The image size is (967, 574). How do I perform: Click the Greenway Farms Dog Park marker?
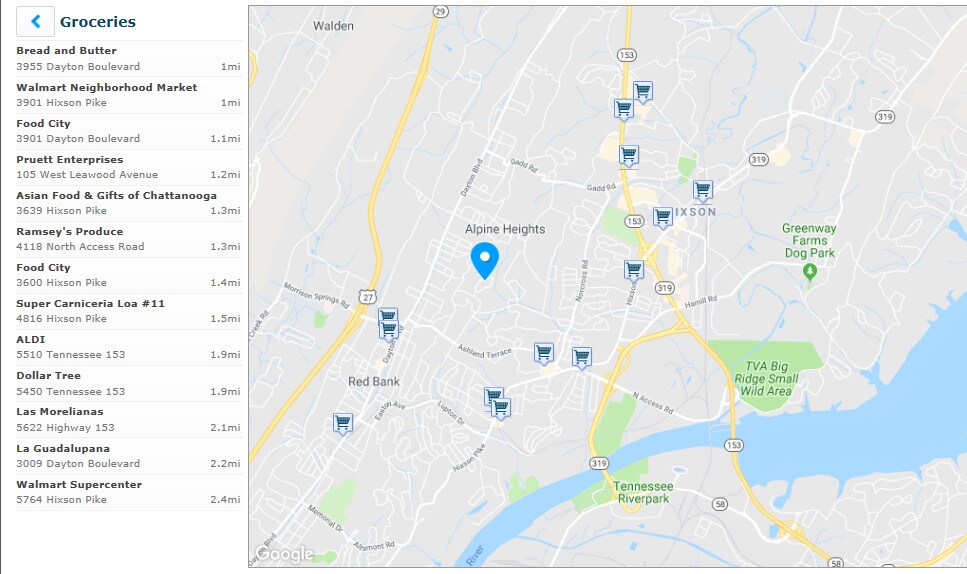coord(810,272)
